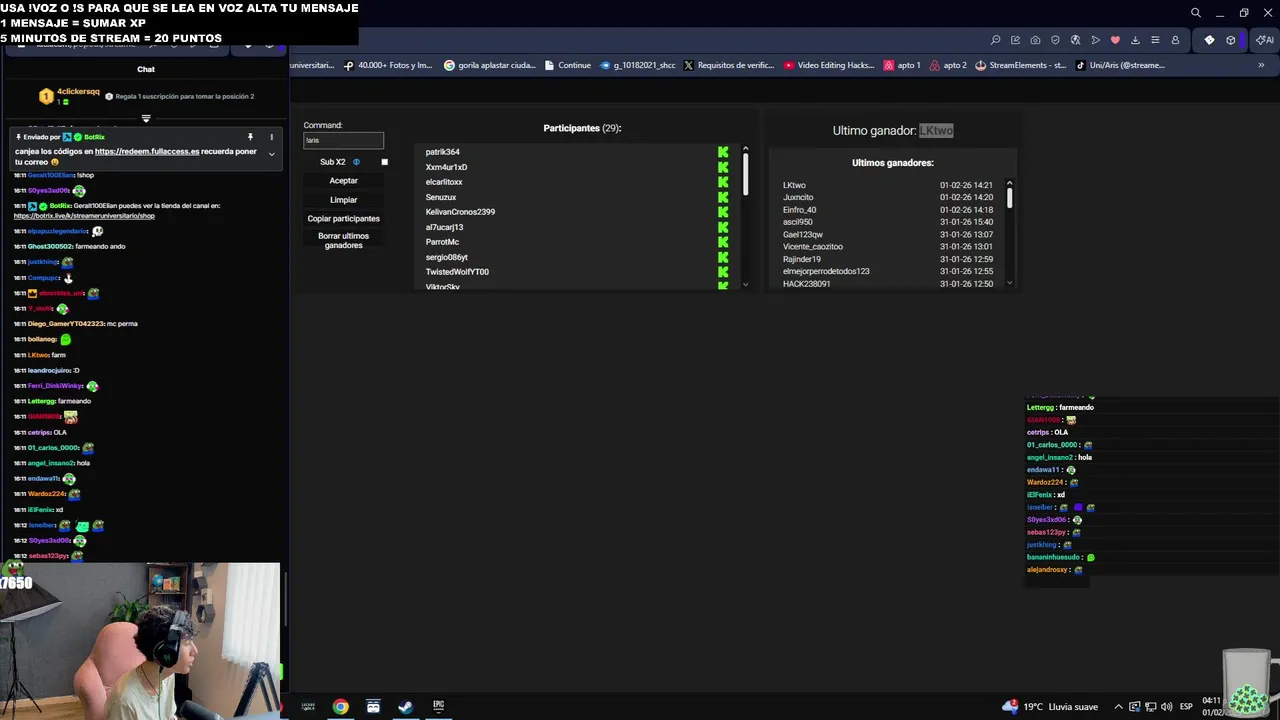Screen dimensions: 1280x720
Task: Click the Copiar participantes button
Action: point(343,219)
